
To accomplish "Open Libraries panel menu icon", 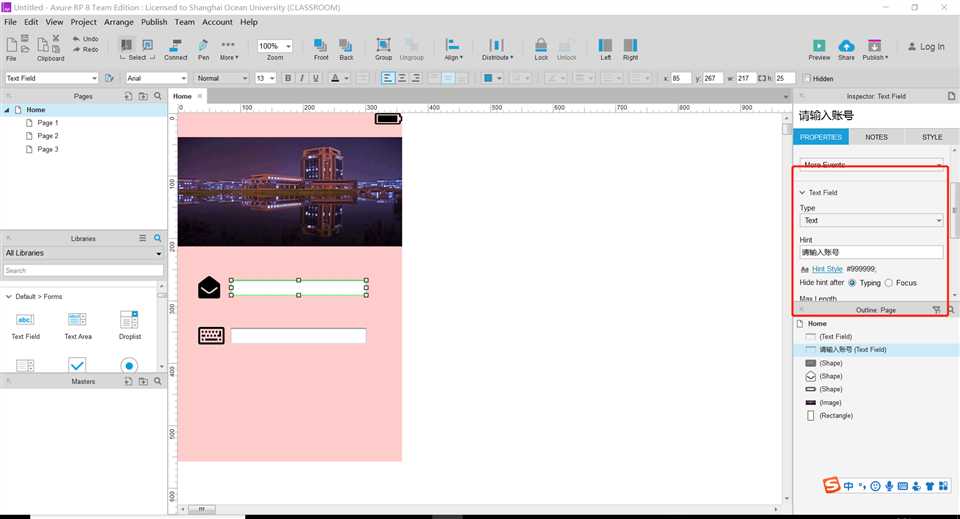I will coord(143,238).
